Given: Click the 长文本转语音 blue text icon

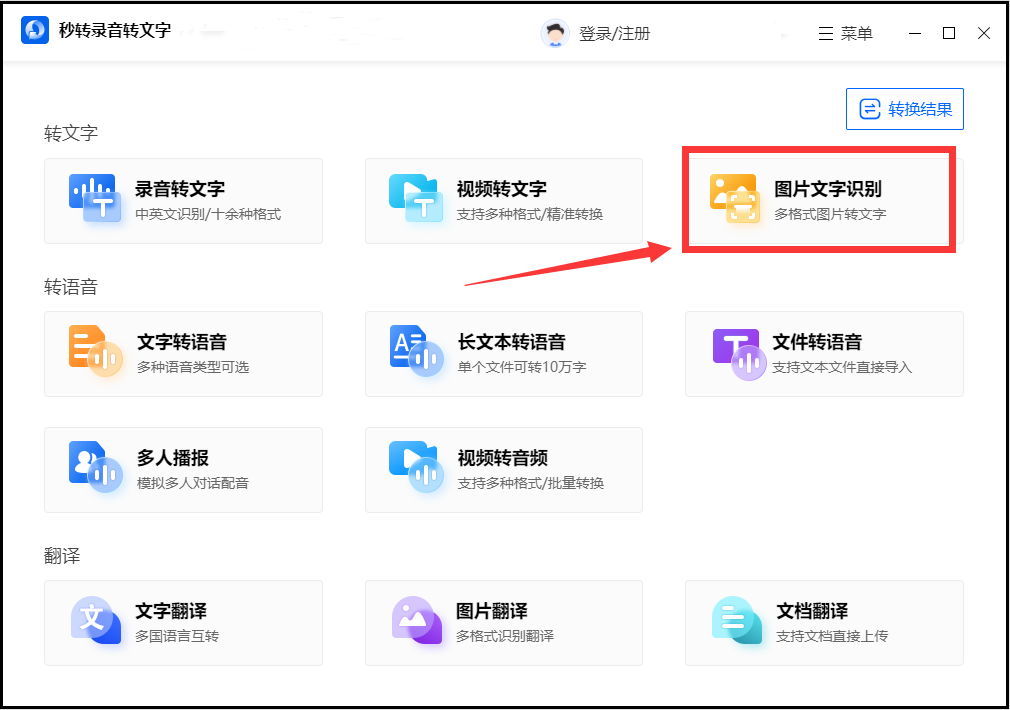Looking at the screenshot, I should click(416, 352).
